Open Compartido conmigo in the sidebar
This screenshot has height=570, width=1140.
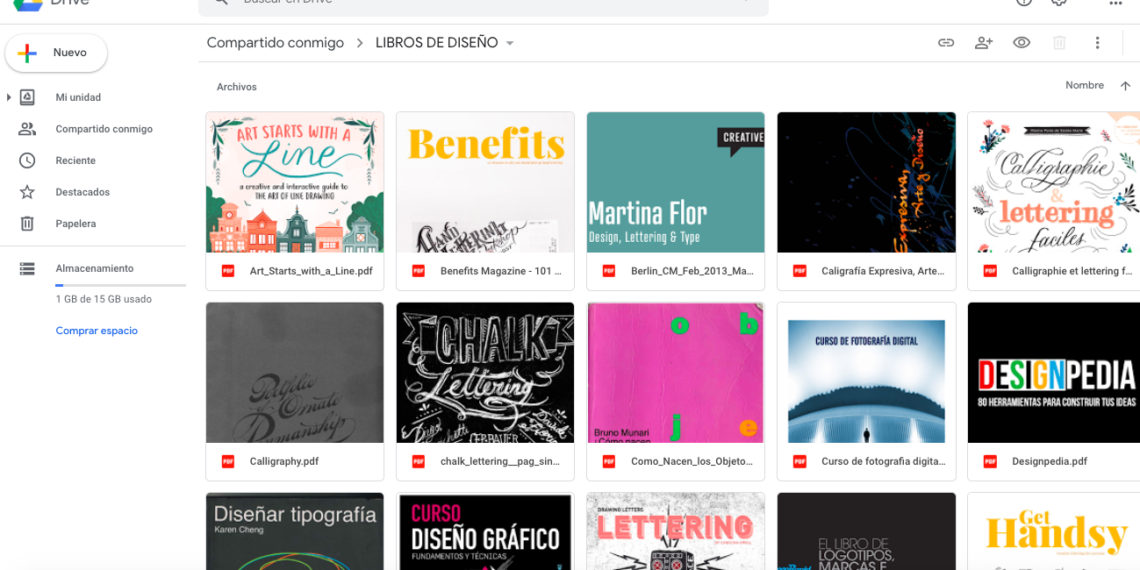pos(104,129)
